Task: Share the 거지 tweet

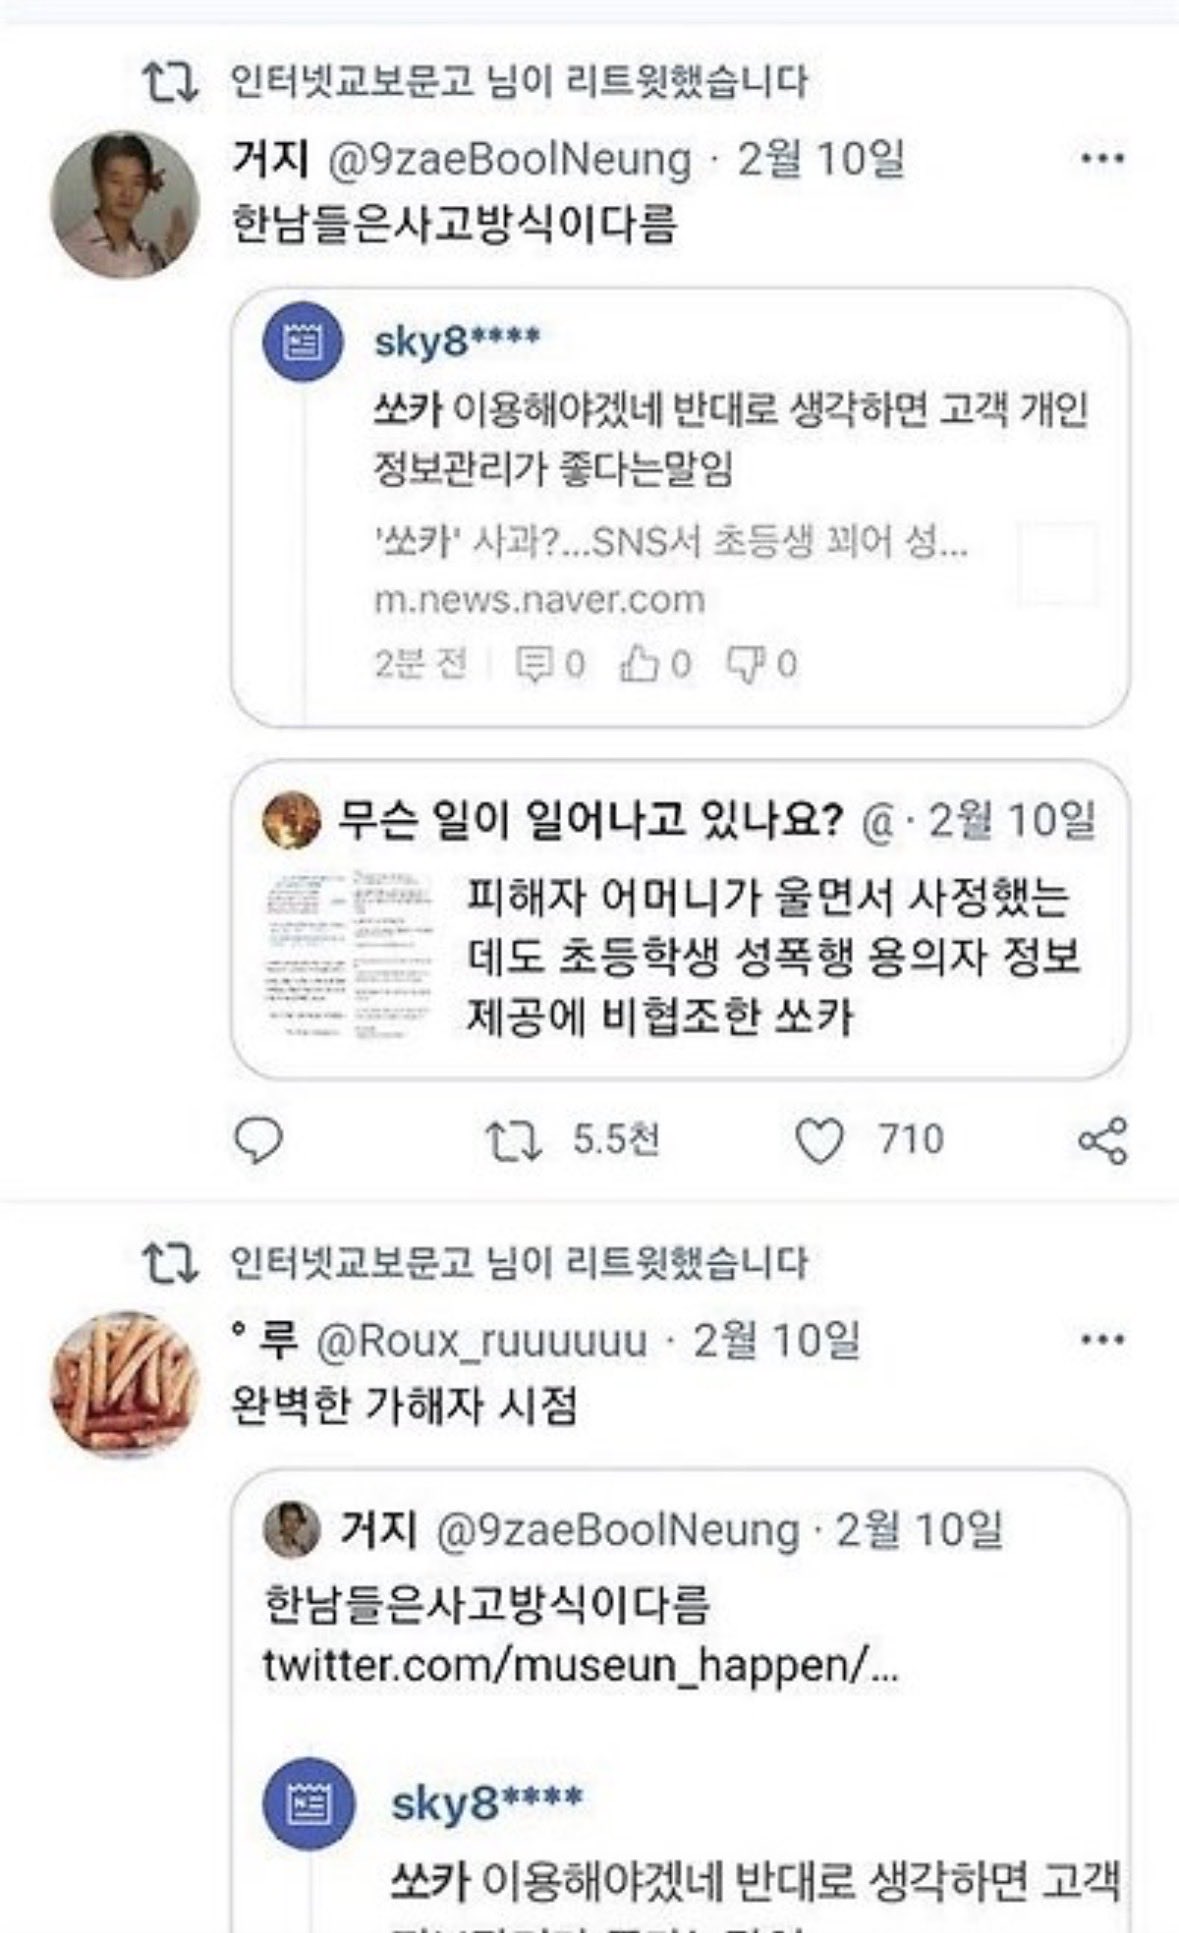Action: pos(1103,1141)
